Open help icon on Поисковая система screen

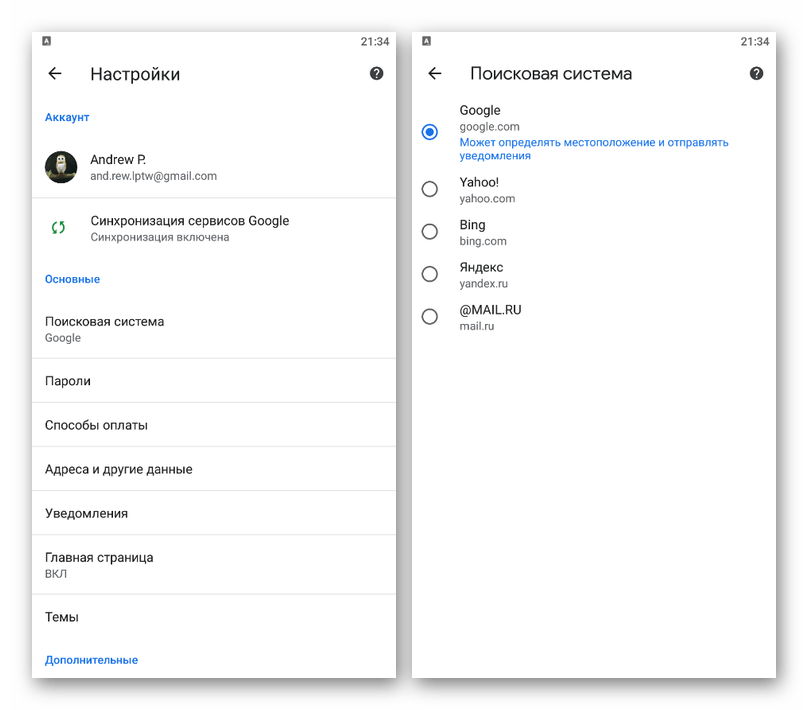(756, 74)
